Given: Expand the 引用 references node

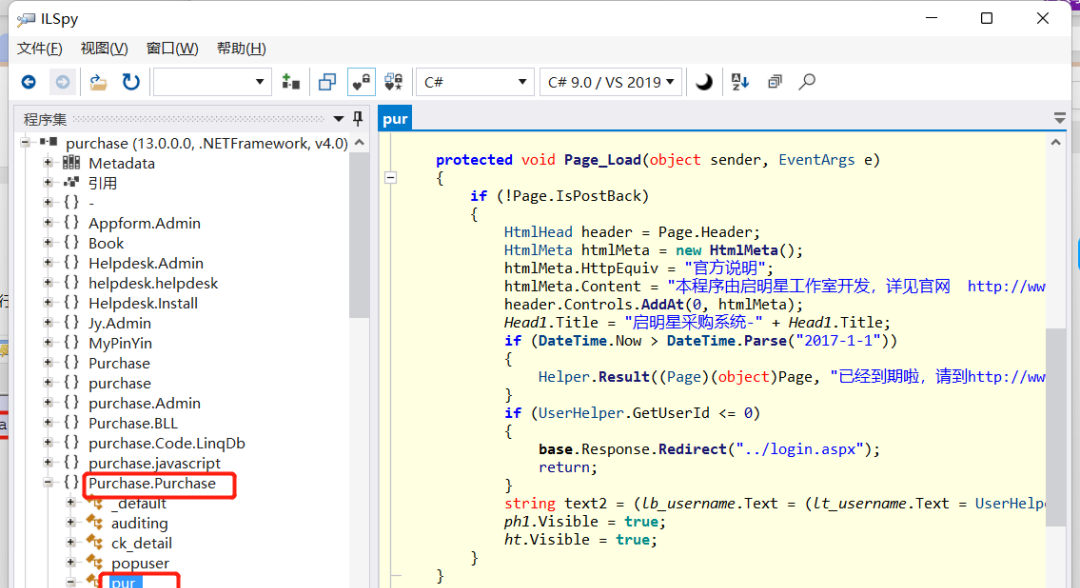Looking at the screenshot, I should 48,182.
